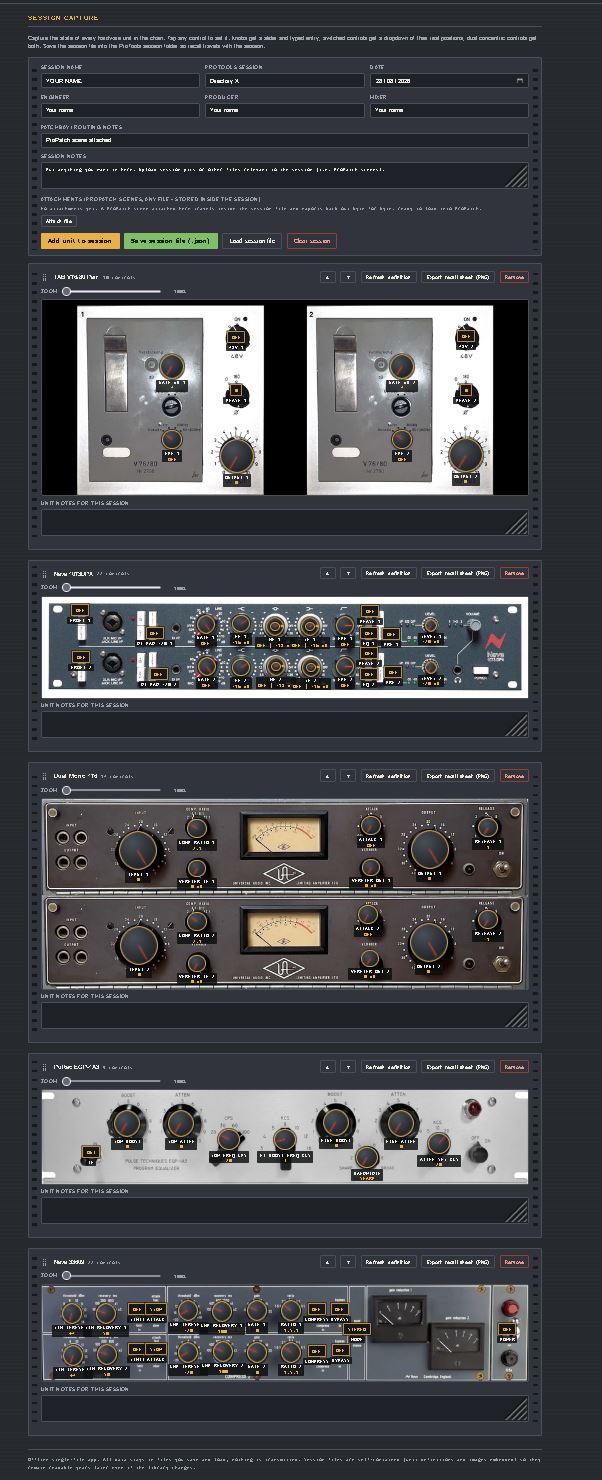Image resolution: width=602 pixels, height=1480 pixels.
Task: Adjust the zoom slider of the Neve 1073 unit
Action: click(111, 588)
